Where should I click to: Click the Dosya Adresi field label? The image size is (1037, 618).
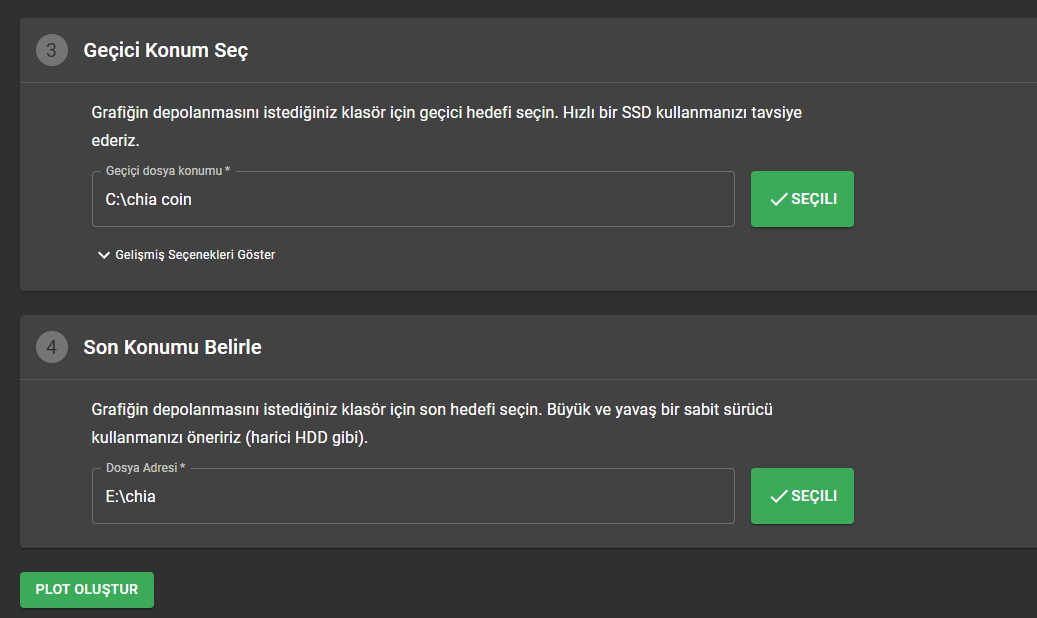click(x=145, y=468)
